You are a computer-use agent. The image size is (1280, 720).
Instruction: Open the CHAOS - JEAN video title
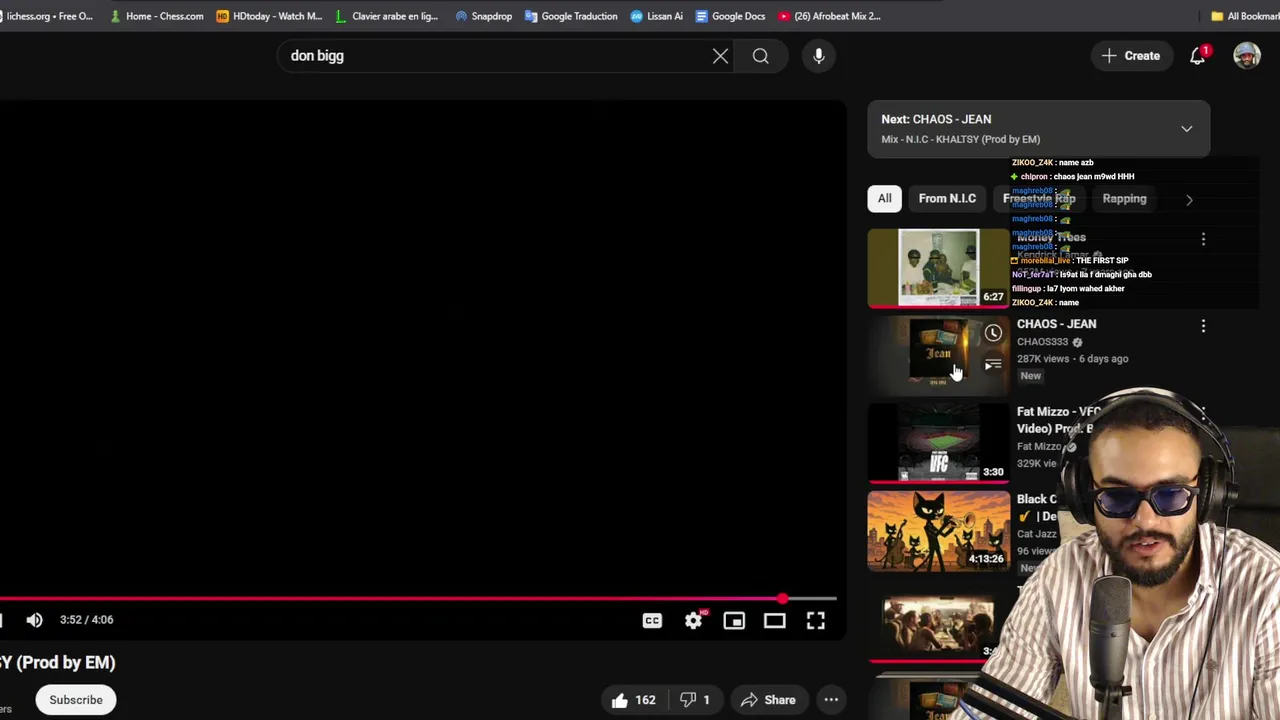pos(1056,324)
